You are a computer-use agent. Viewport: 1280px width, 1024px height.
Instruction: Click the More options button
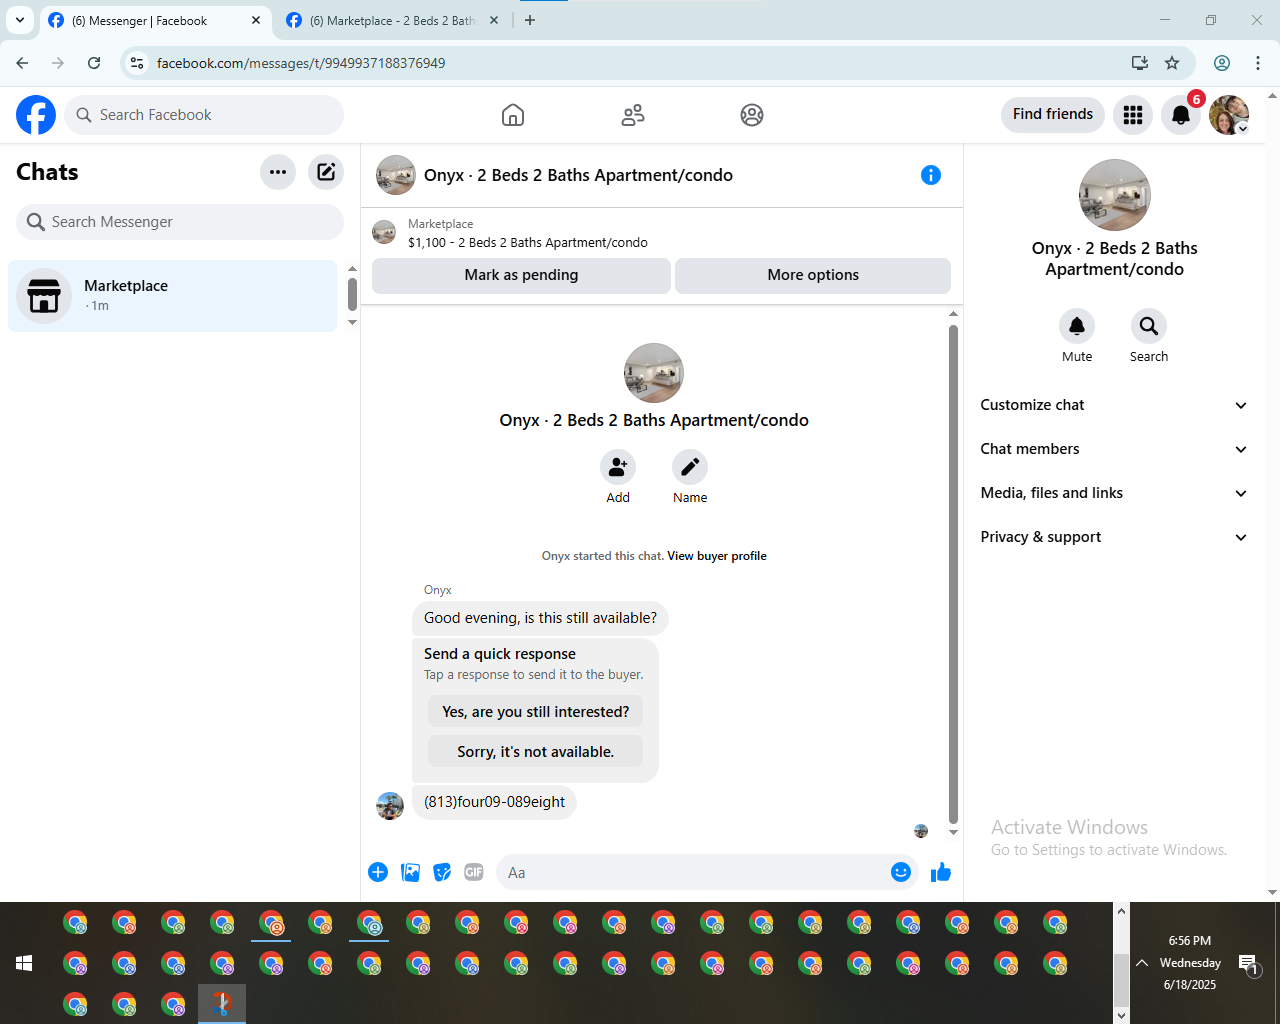pos(813,275)
